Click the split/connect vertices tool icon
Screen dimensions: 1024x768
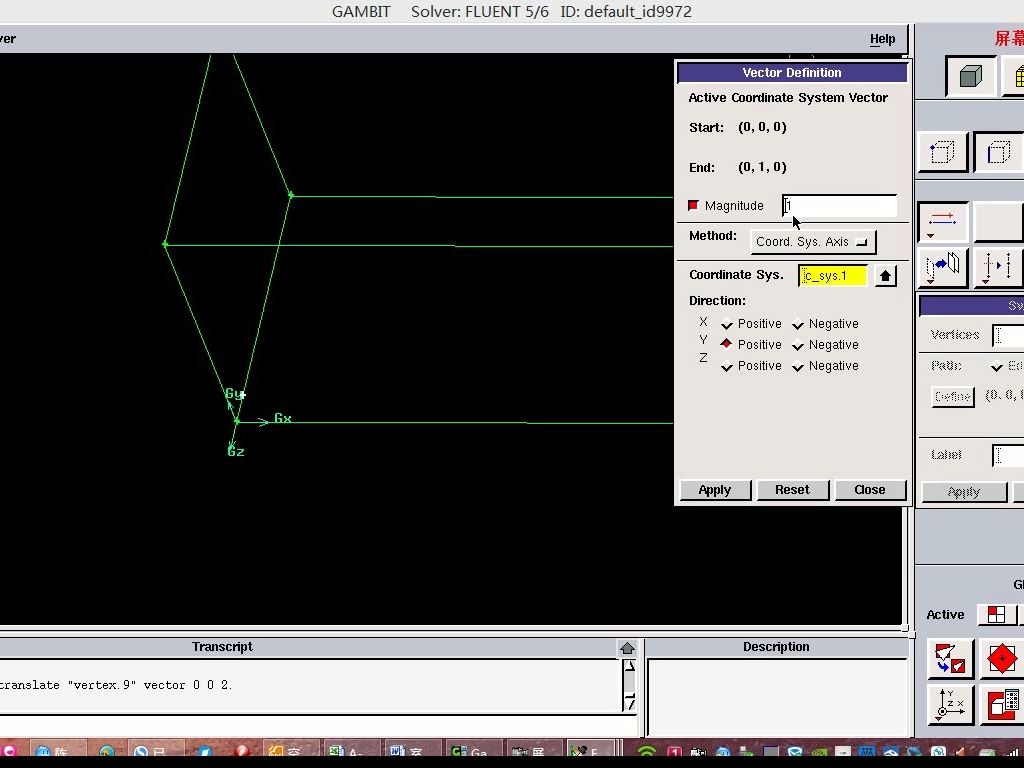pos(998,267)
